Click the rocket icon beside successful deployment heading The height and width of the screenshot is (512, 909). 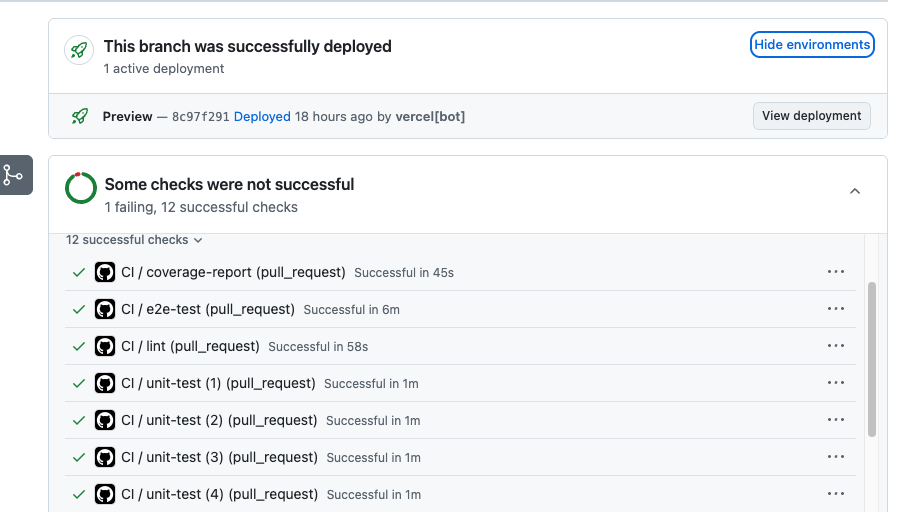click(79, 50)
